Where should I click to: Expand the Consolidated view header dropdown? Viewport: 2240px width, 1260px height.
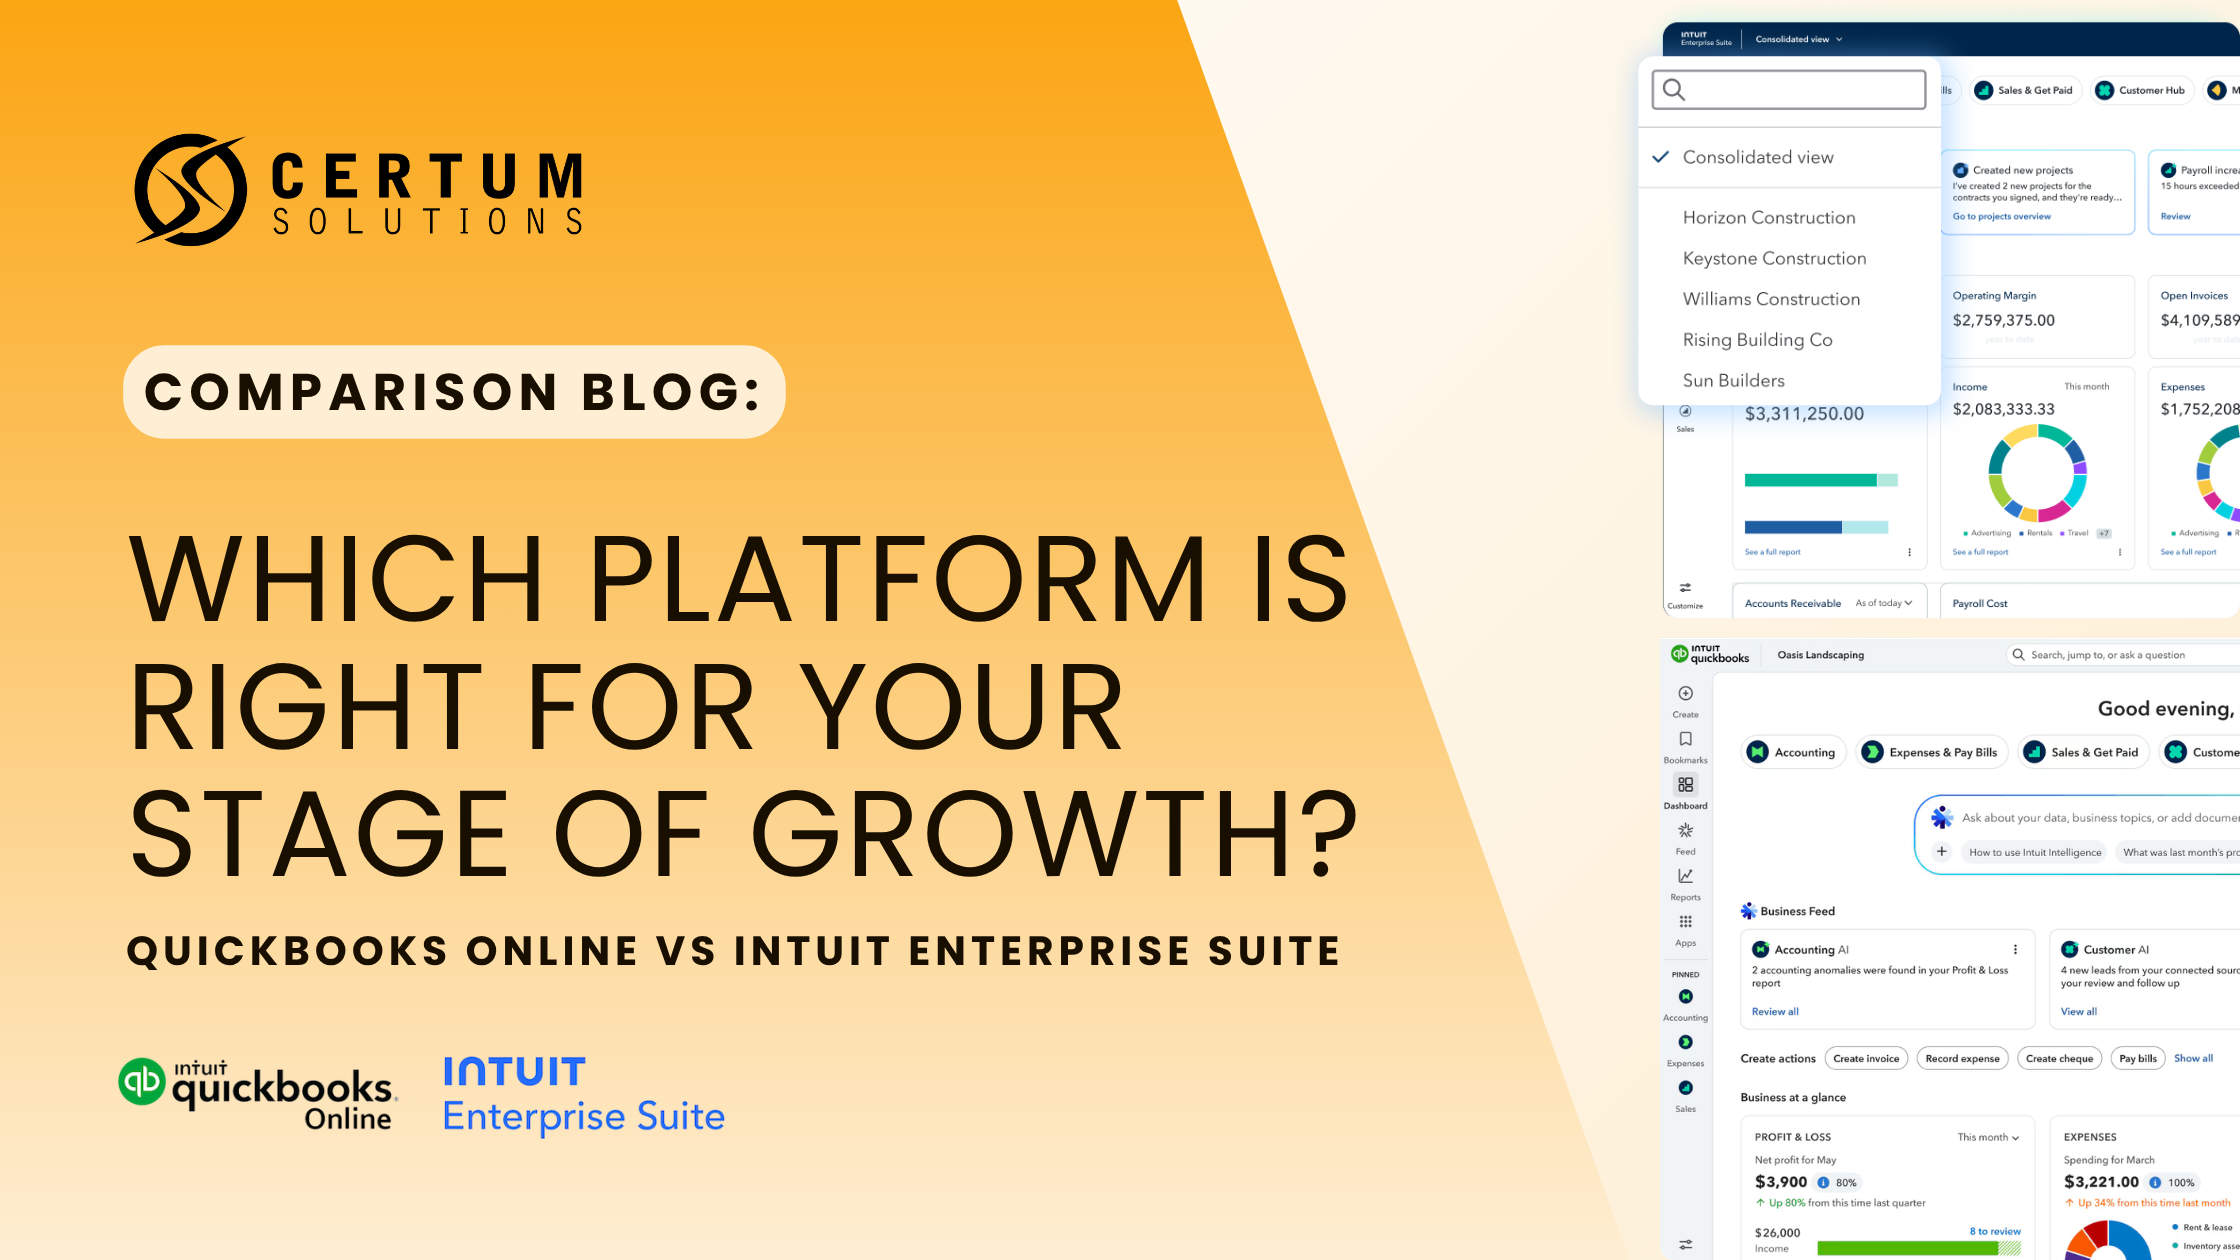click(x=1798, y=39)
